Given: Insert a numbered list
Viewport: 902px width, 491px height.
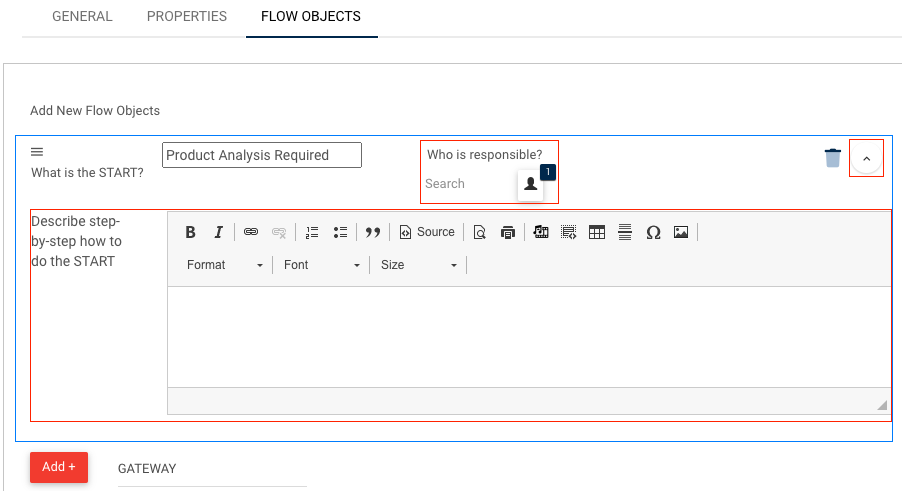Looking at the screenshot, I should click(312, 232).
